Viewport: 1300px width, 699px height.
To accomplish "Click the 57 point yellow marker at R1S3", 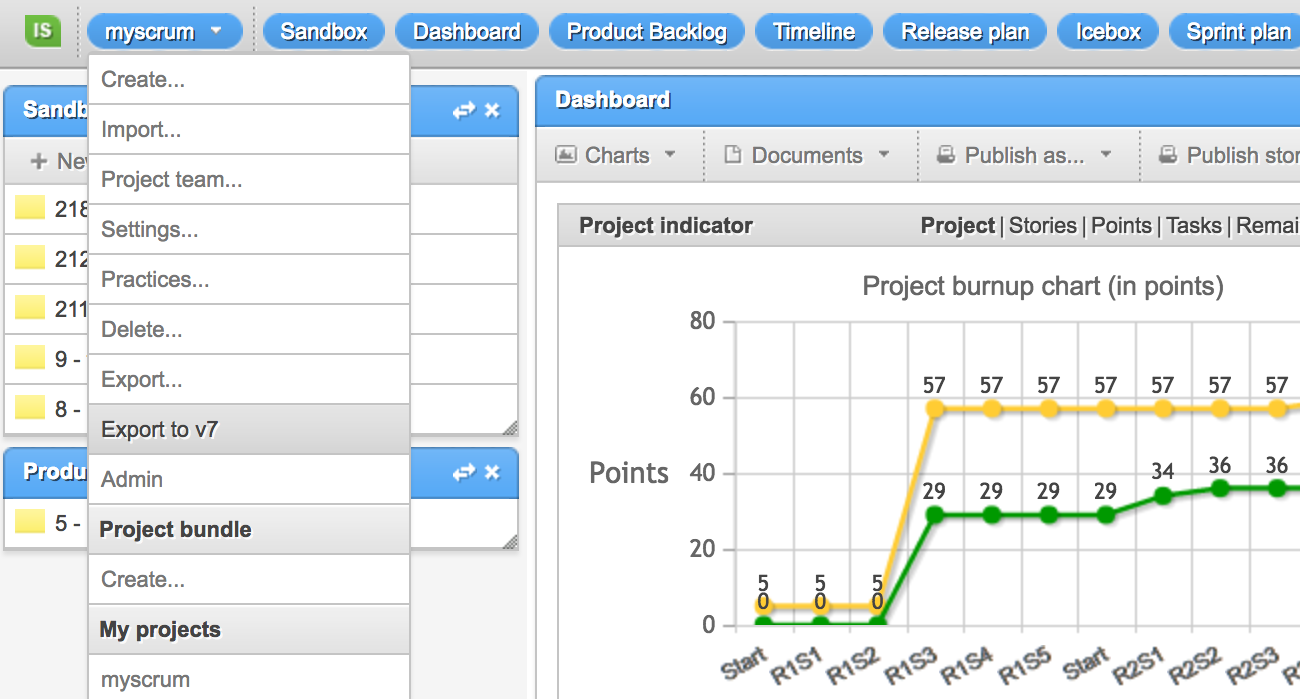I will (934, 409).
